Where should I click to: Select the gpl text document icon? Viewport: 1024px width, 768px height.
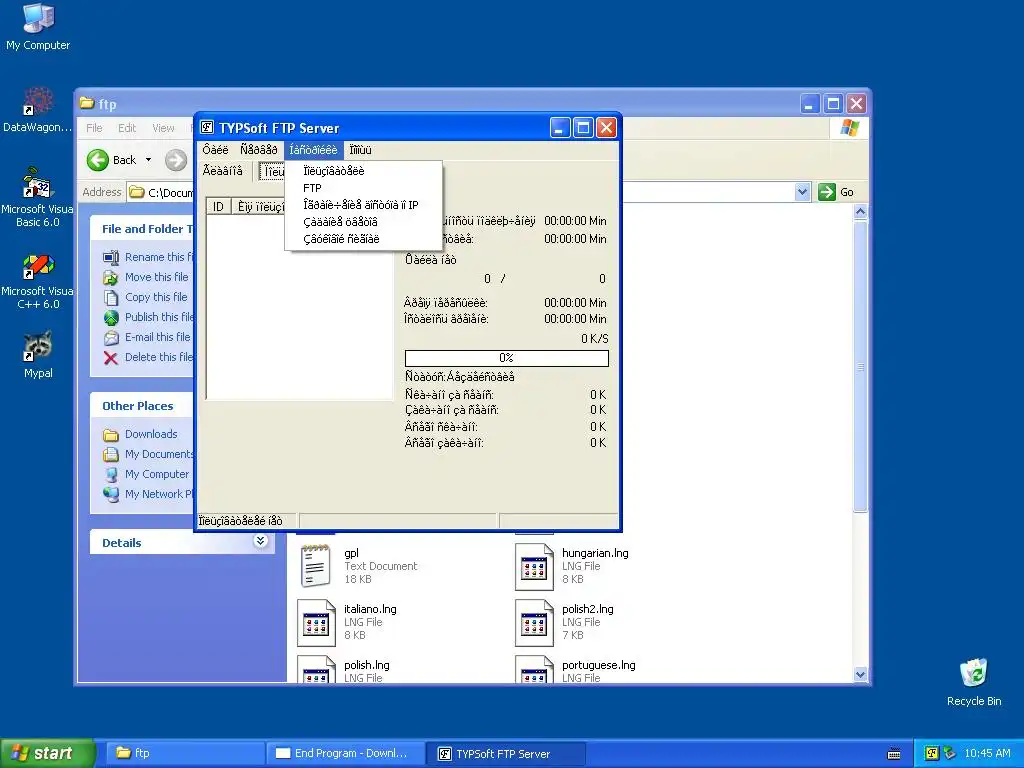316,566
